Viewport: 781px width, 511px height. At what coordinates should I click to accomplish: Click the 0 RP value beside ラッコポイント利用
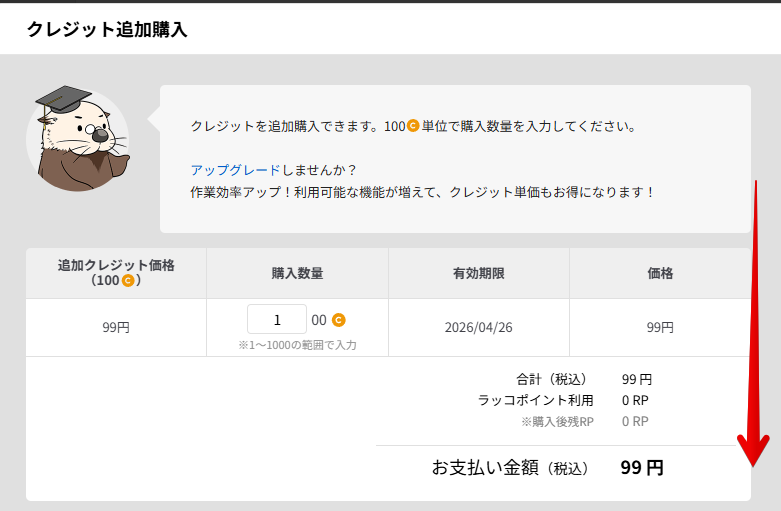(x=635, y=400)
